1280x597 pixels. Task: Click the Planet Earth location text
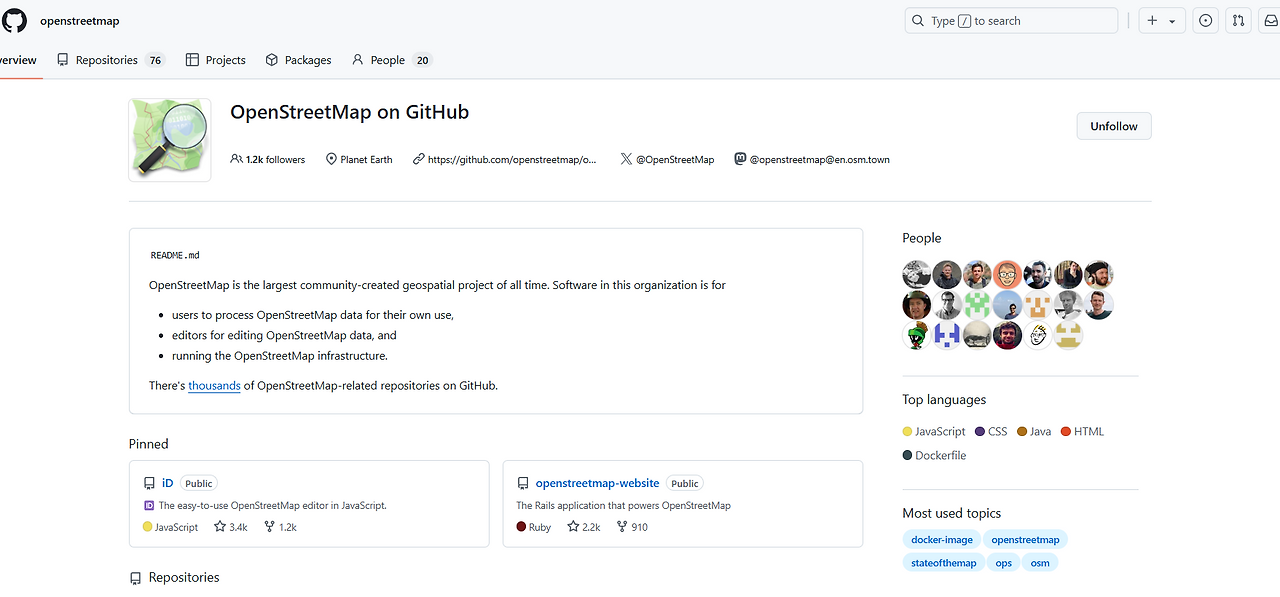coord(366,159)
